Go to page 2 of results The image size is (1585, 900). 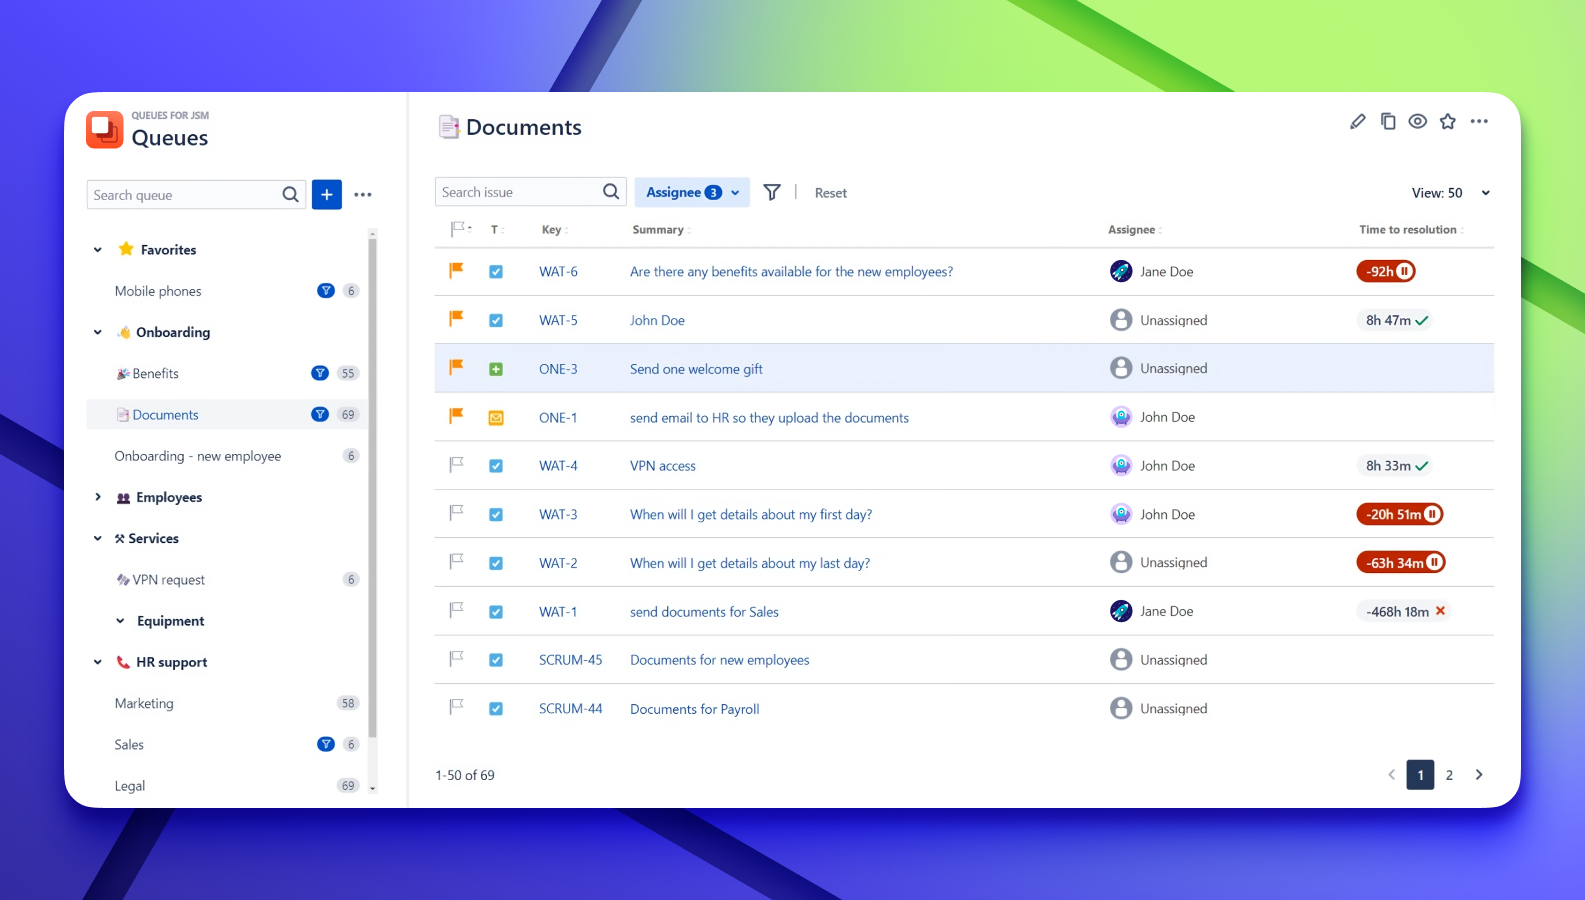[x=1449, y=775]
